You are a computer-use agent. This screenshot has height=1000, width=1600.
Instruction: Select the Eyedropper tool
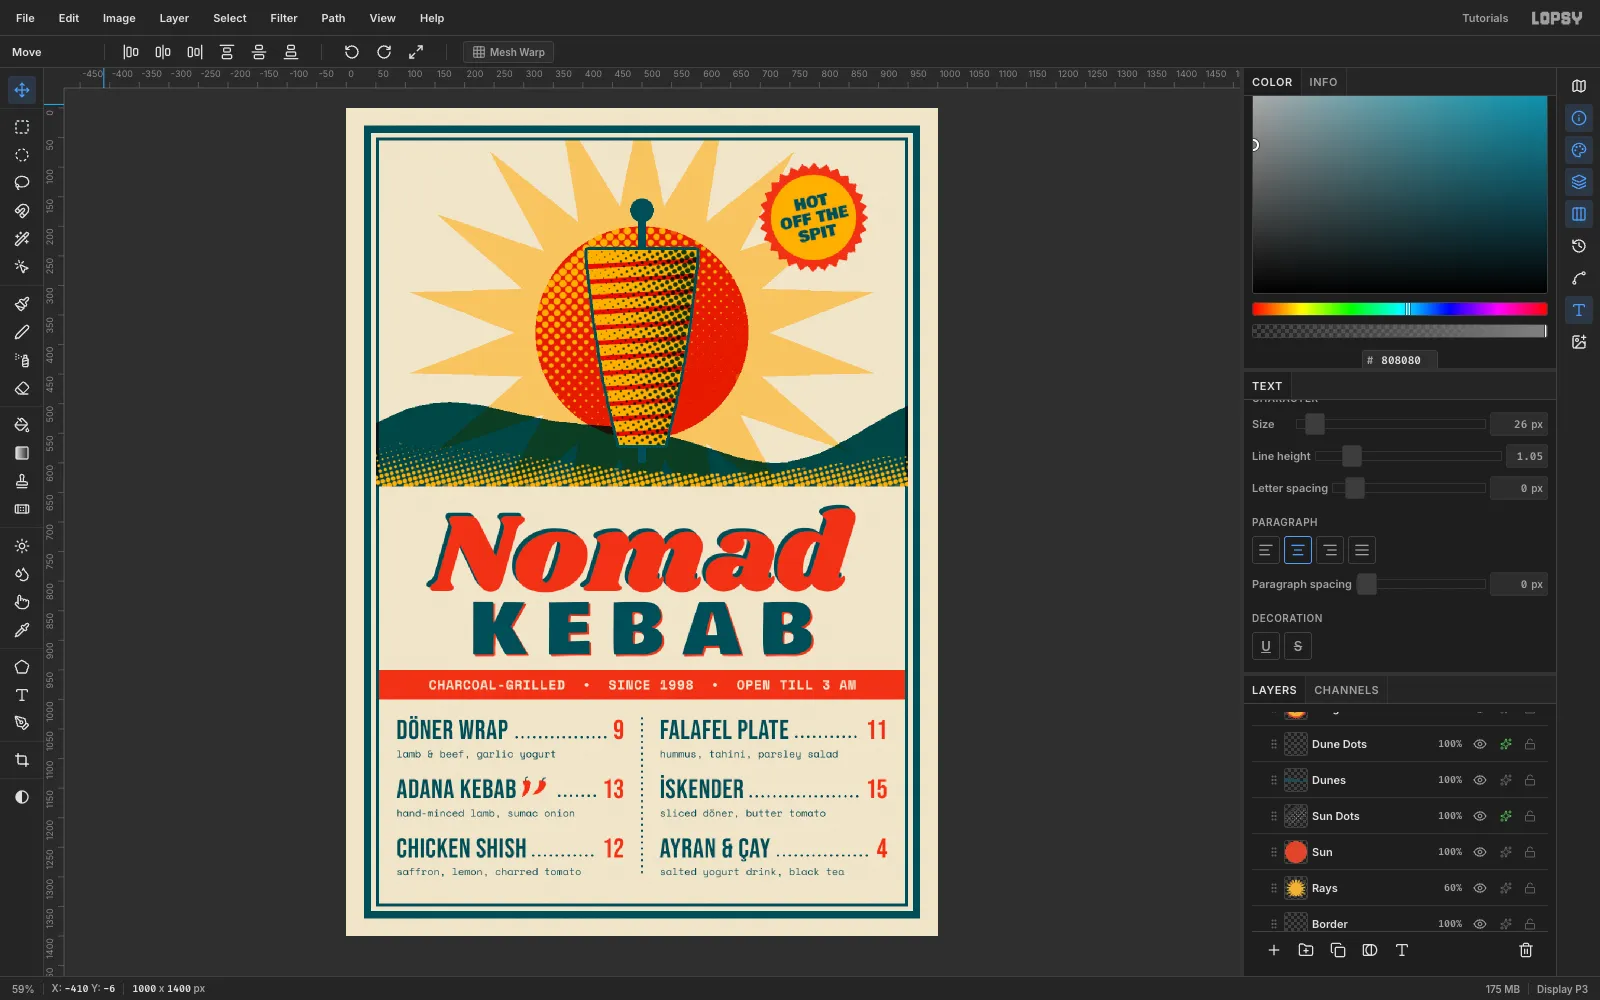point(22,630)
